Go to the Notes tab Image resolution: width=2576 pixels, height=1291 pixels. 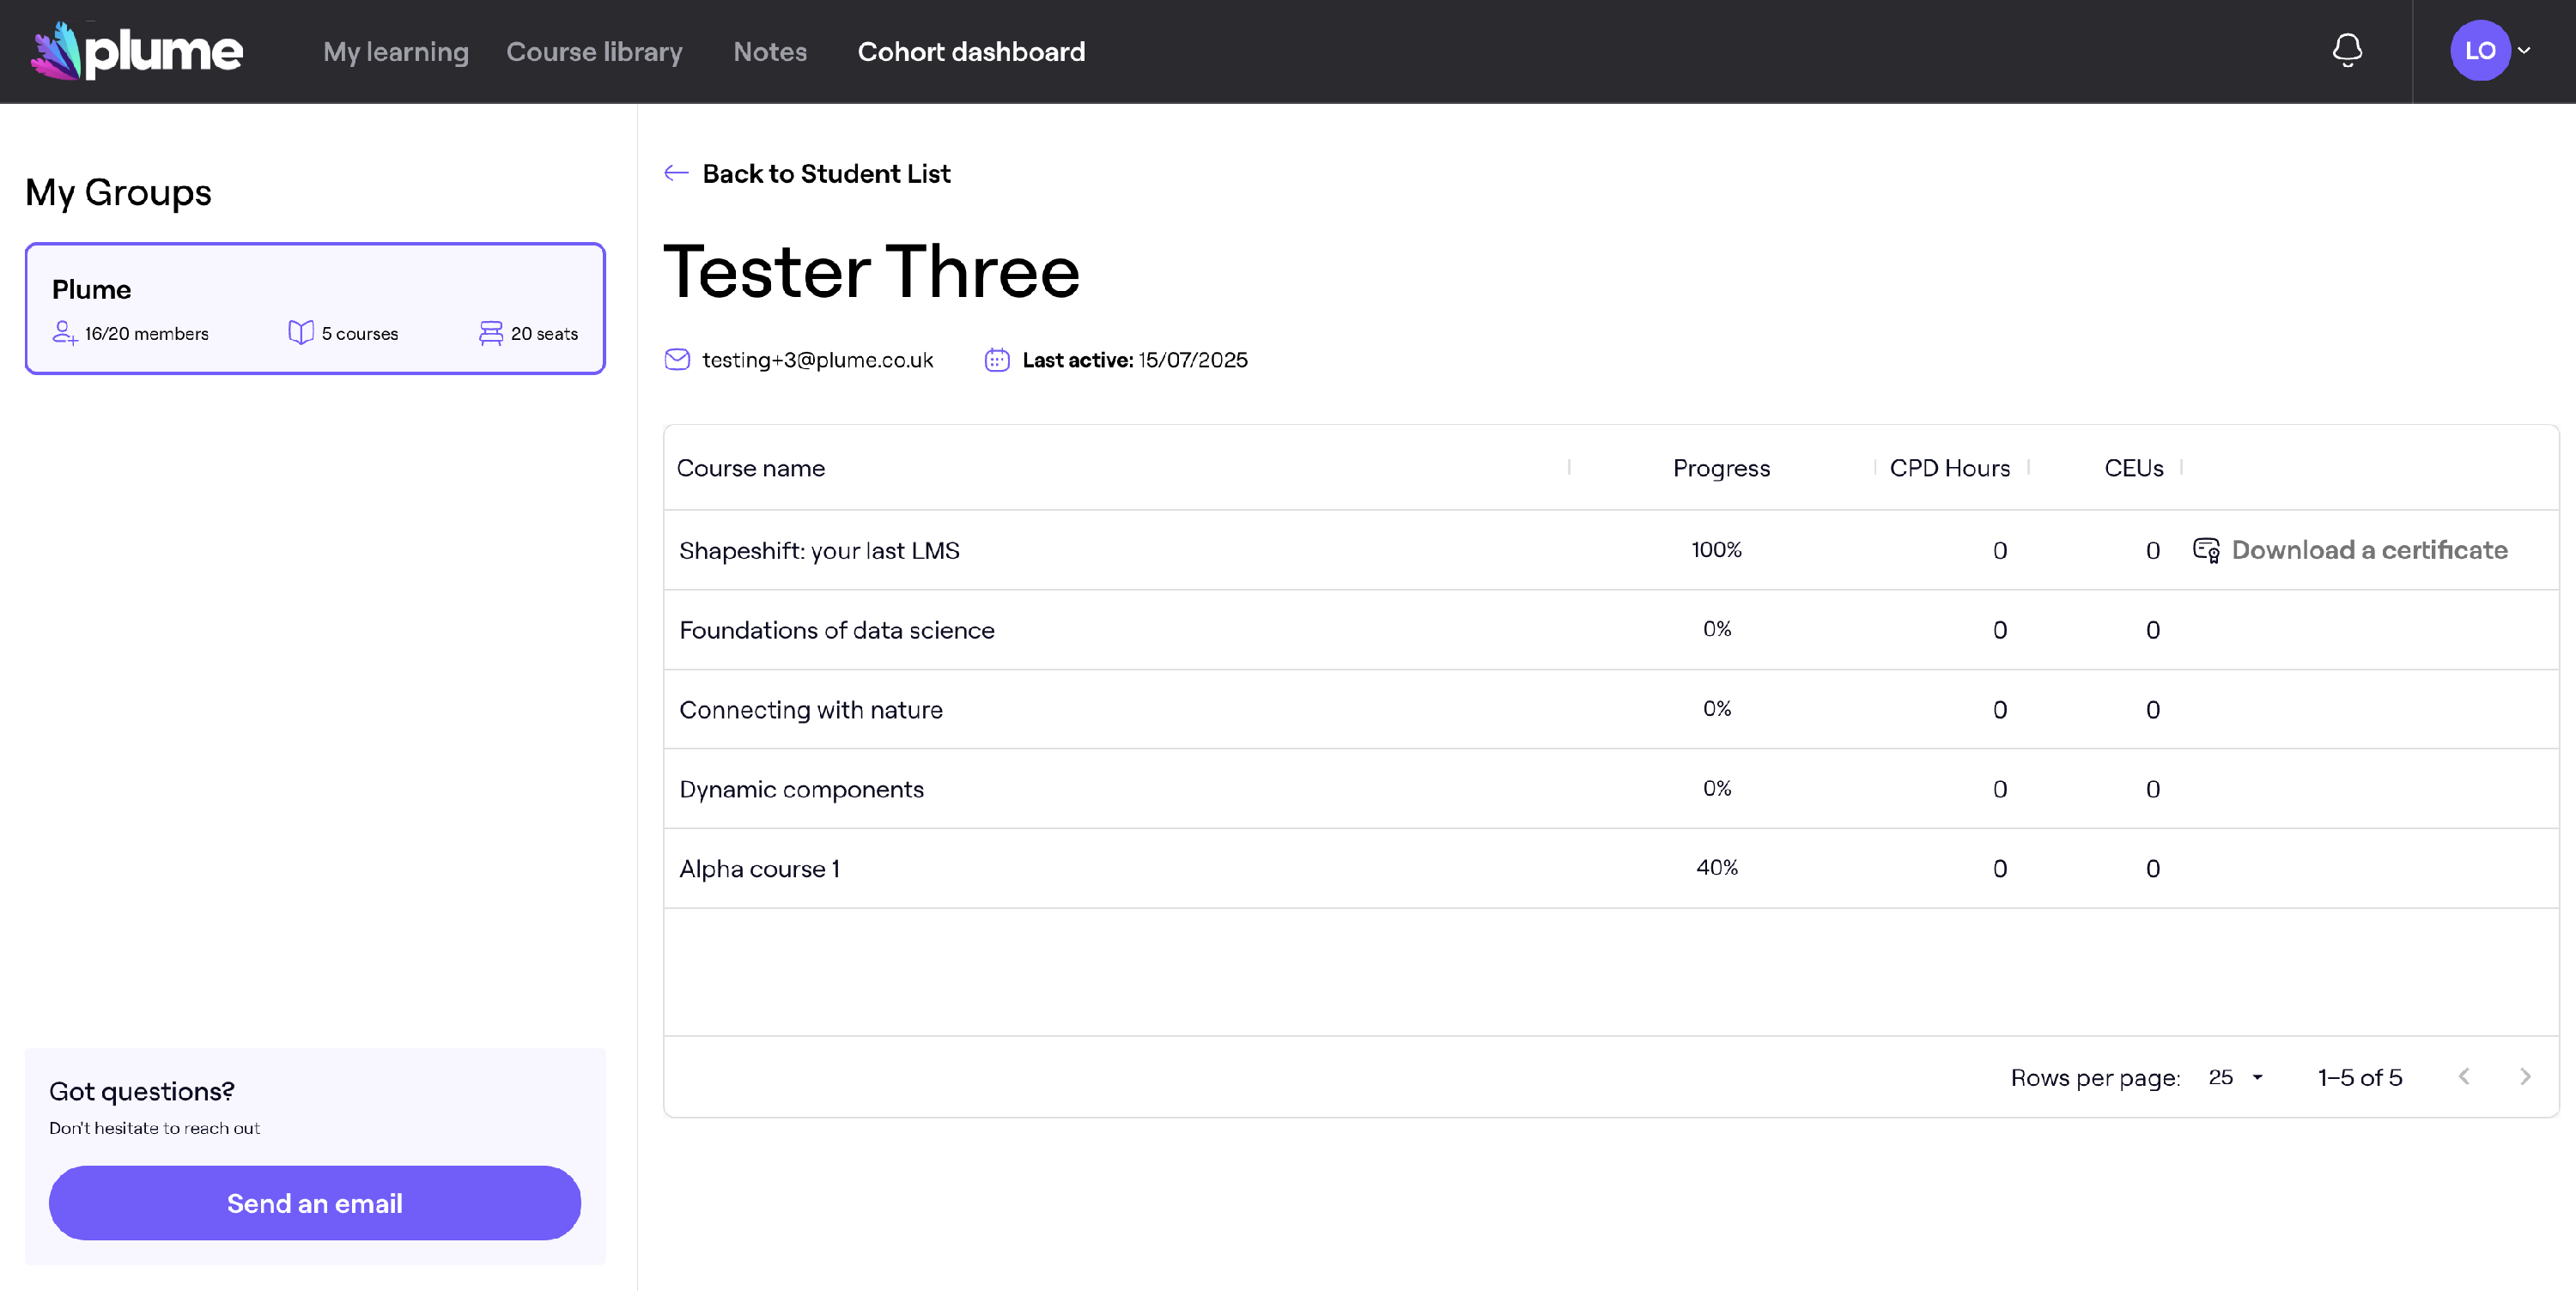pos(769,52)
